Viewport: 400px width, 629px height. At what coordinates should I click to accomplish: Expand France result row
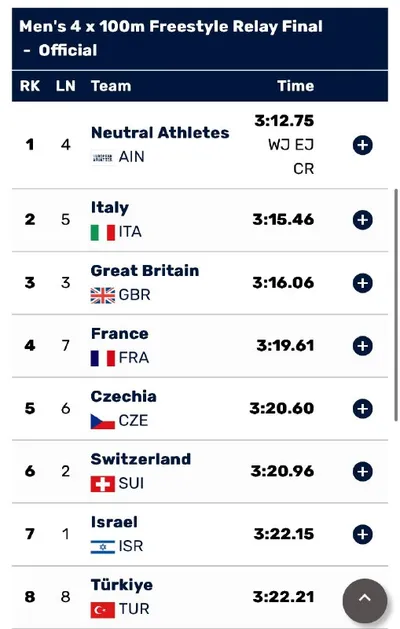(x=363, y=346)
